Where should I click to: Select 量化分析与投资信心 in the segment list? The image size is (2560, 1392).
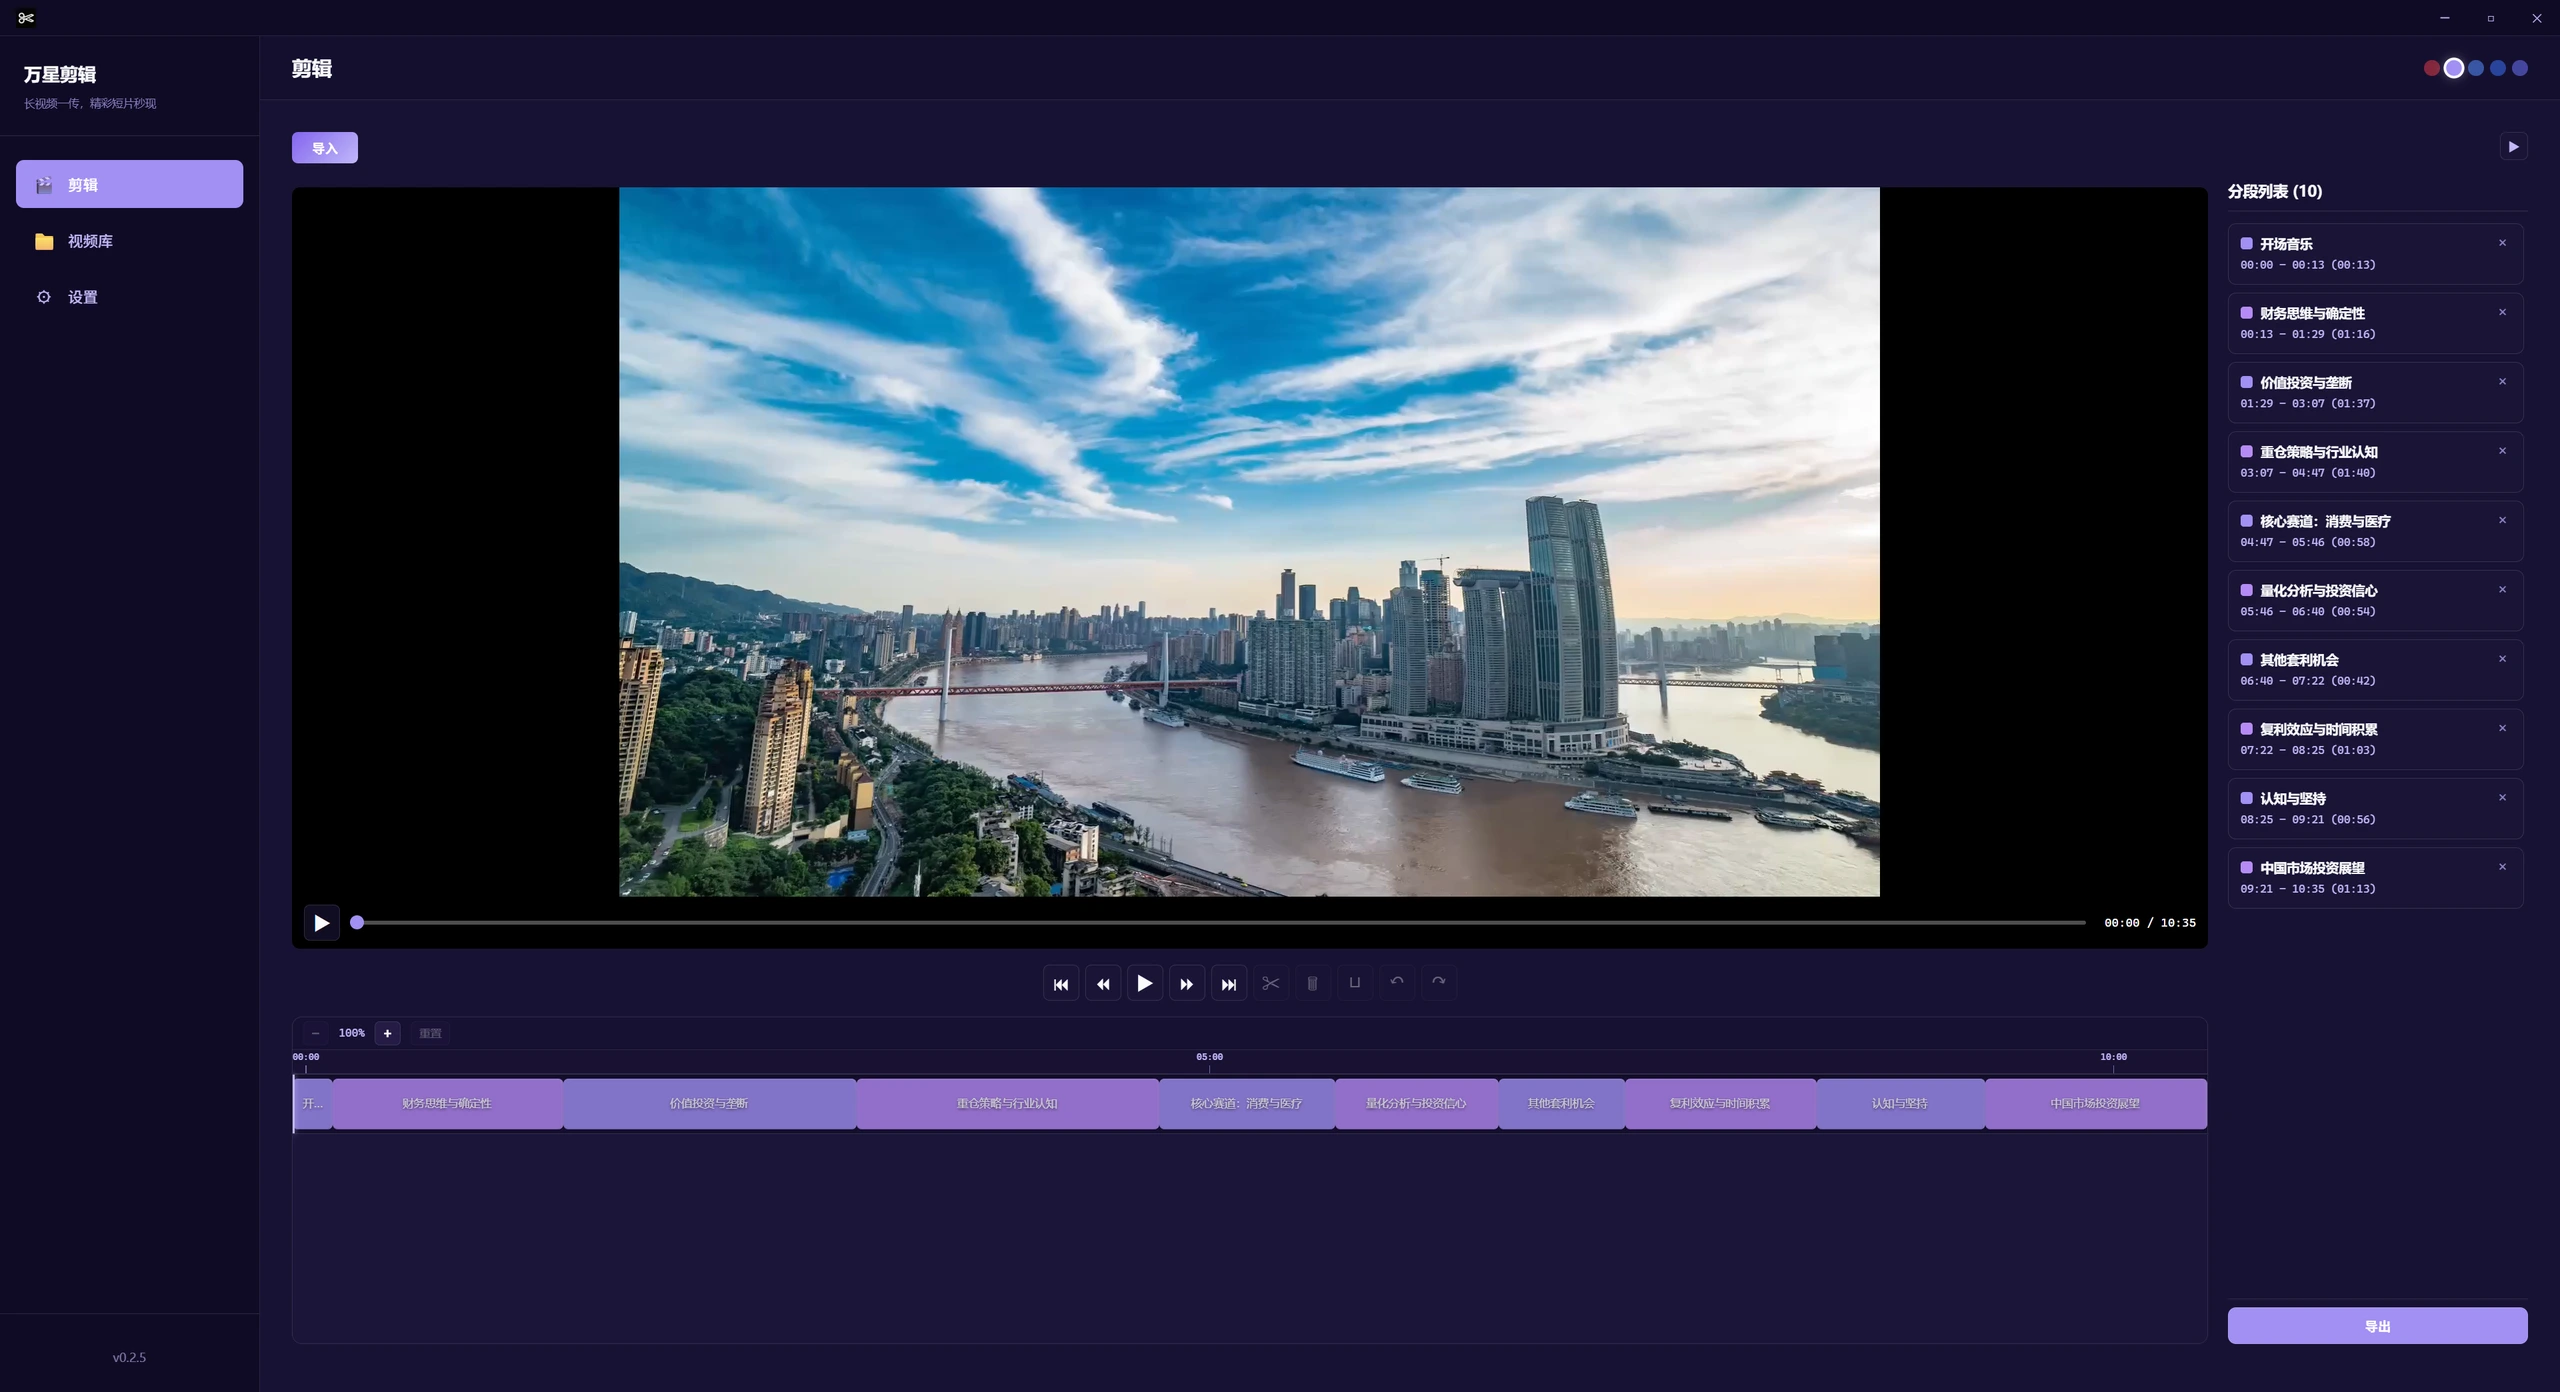[x=2375, y=601]
